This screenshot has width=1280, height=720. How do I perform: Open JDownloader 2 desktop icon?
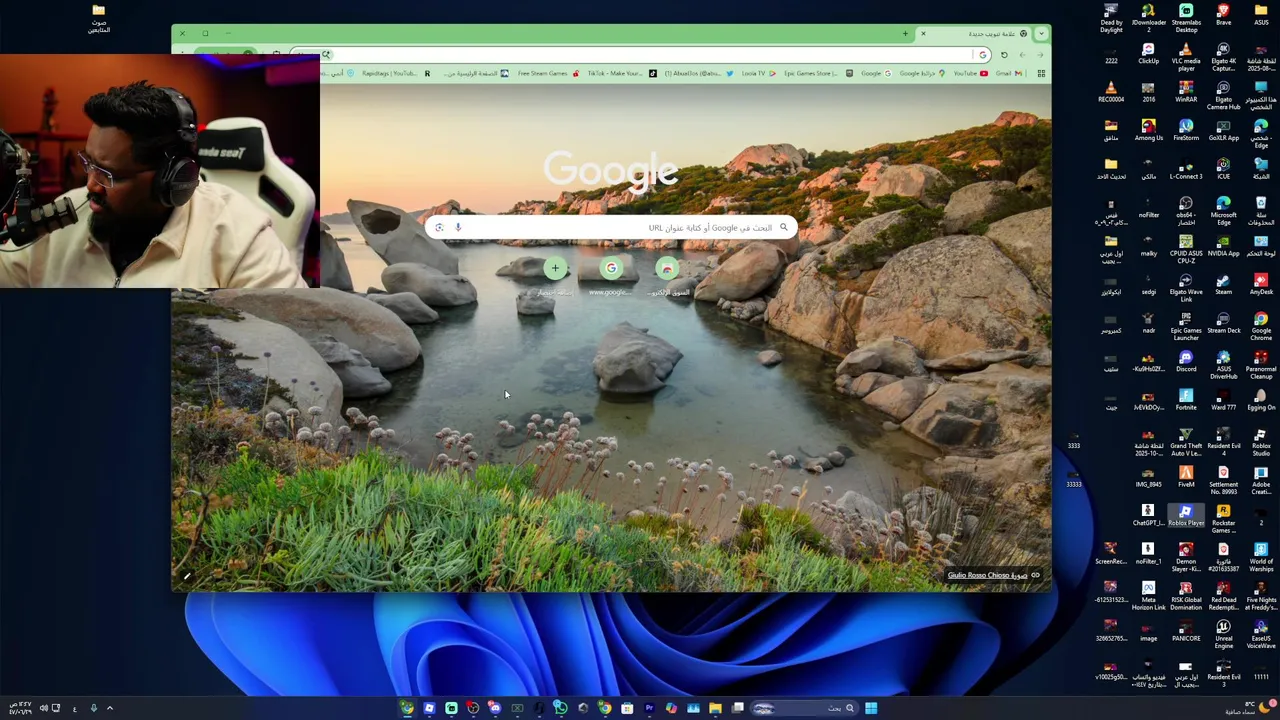click(1148, 18)
